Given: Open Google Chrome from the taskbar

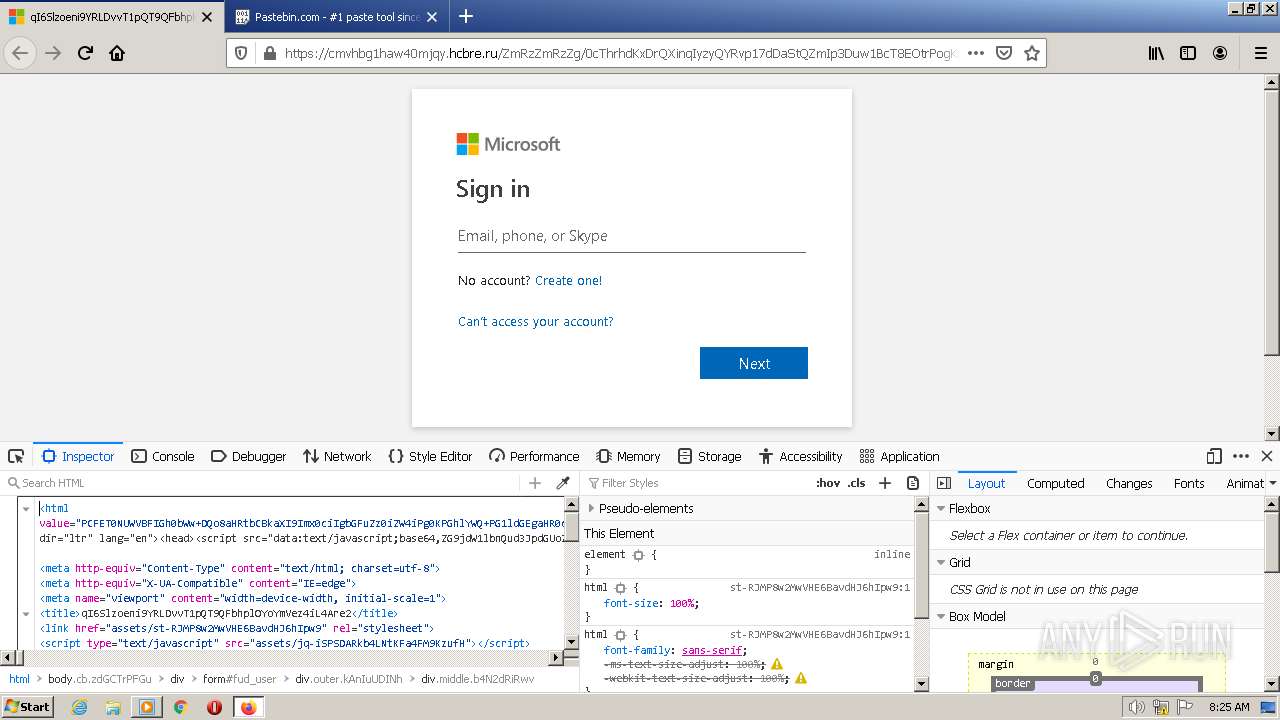Looking at the screenshot, I should pyautogui.click(x=181, y=707).
